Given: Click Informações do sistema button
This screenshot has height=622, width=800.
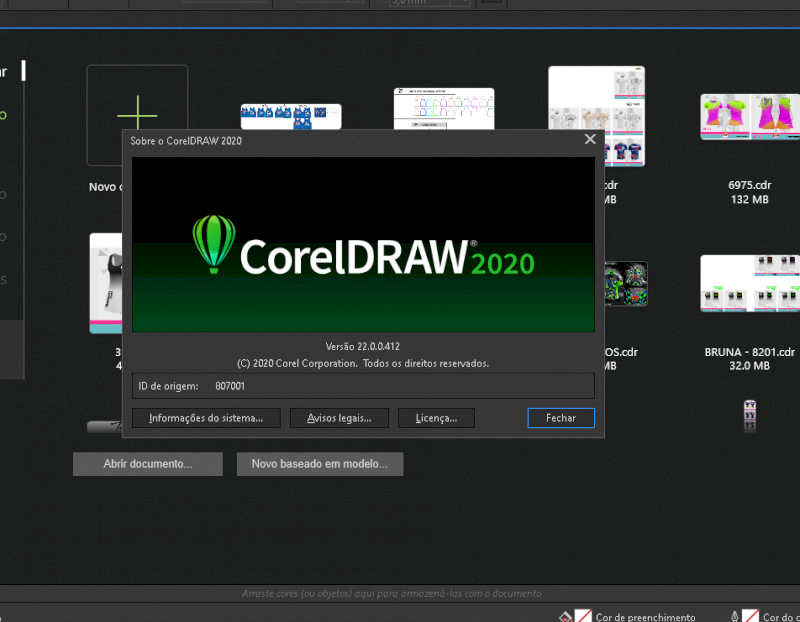Looking at the screenshot, I should 206,418.
